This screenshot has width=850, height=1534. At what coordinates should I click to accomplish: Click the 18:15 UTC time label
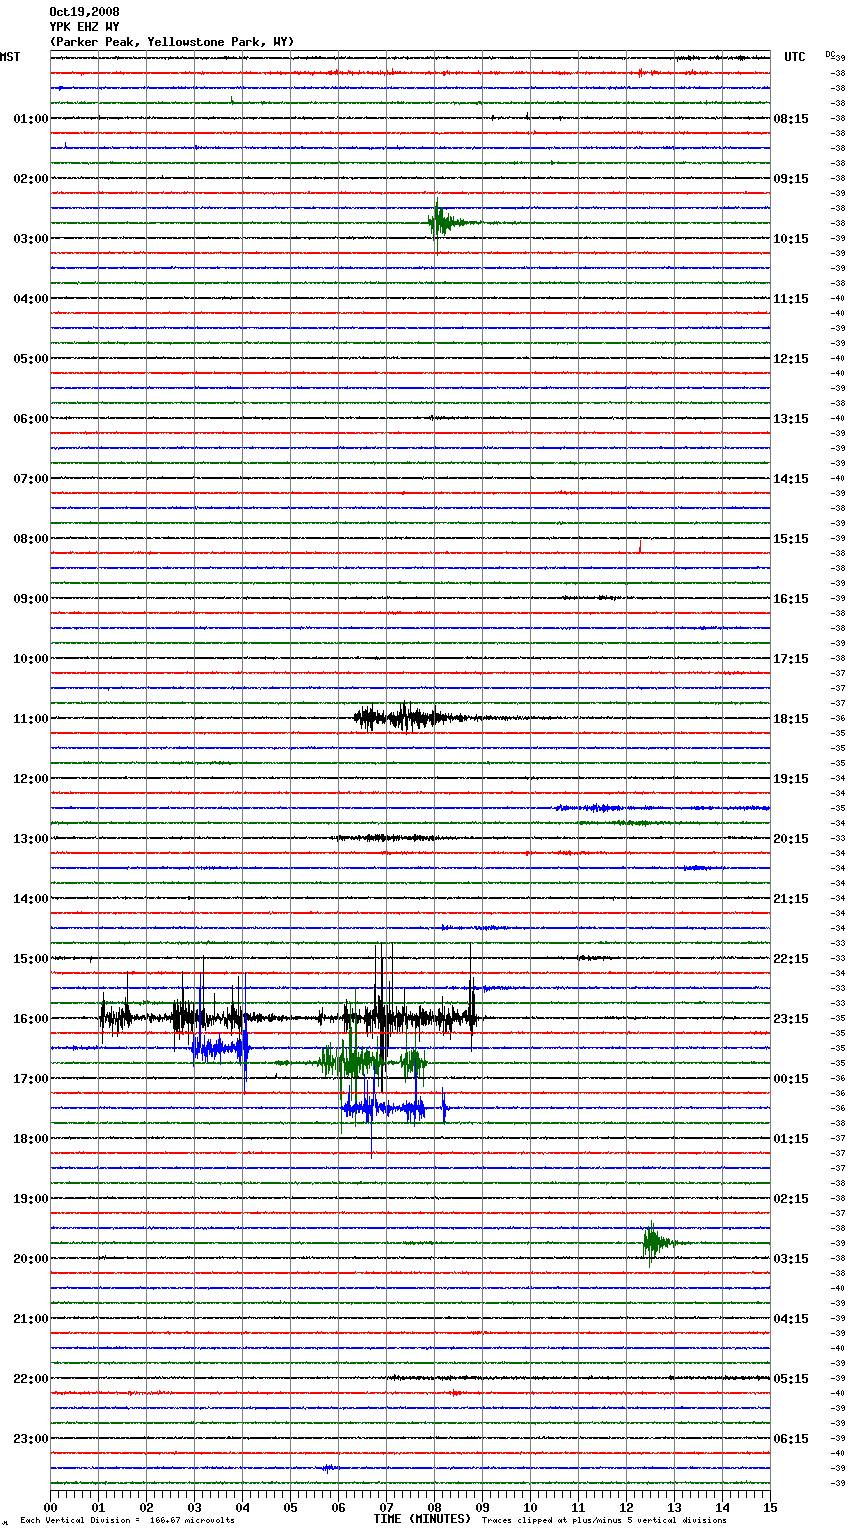(x=791, y=719)
